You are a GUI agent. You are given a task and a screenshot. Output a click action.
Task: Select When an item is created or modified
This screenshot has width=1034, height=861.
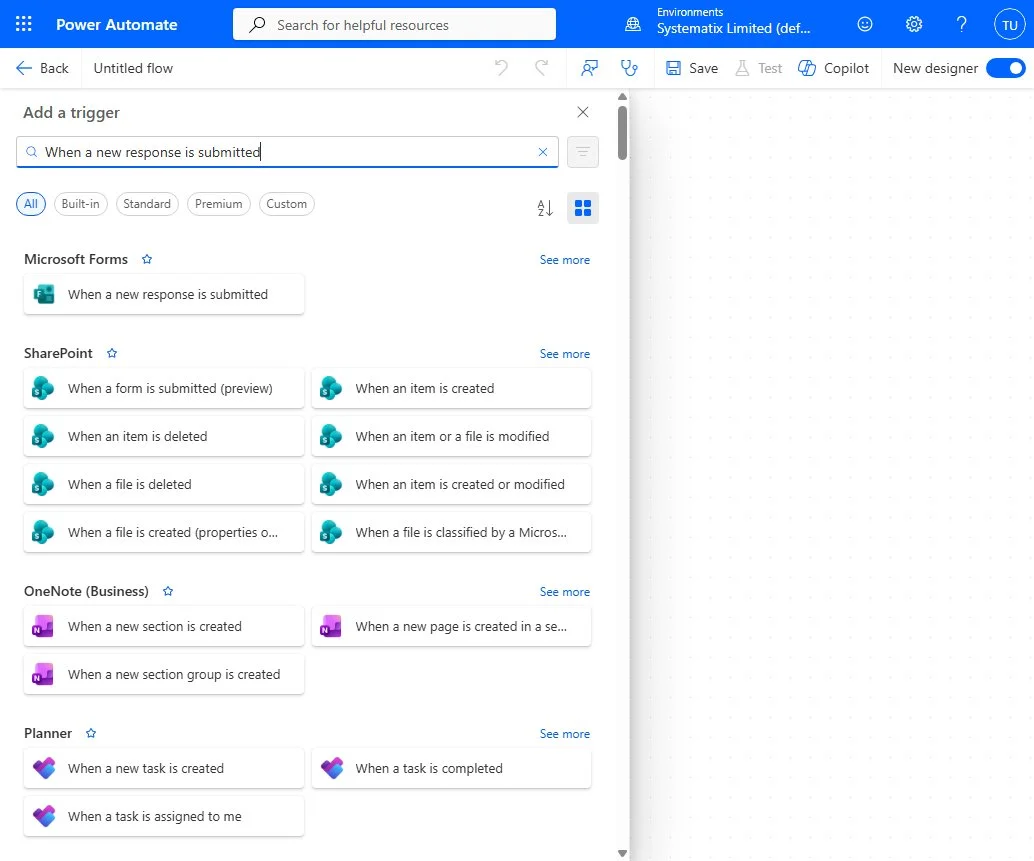(451, 485)
